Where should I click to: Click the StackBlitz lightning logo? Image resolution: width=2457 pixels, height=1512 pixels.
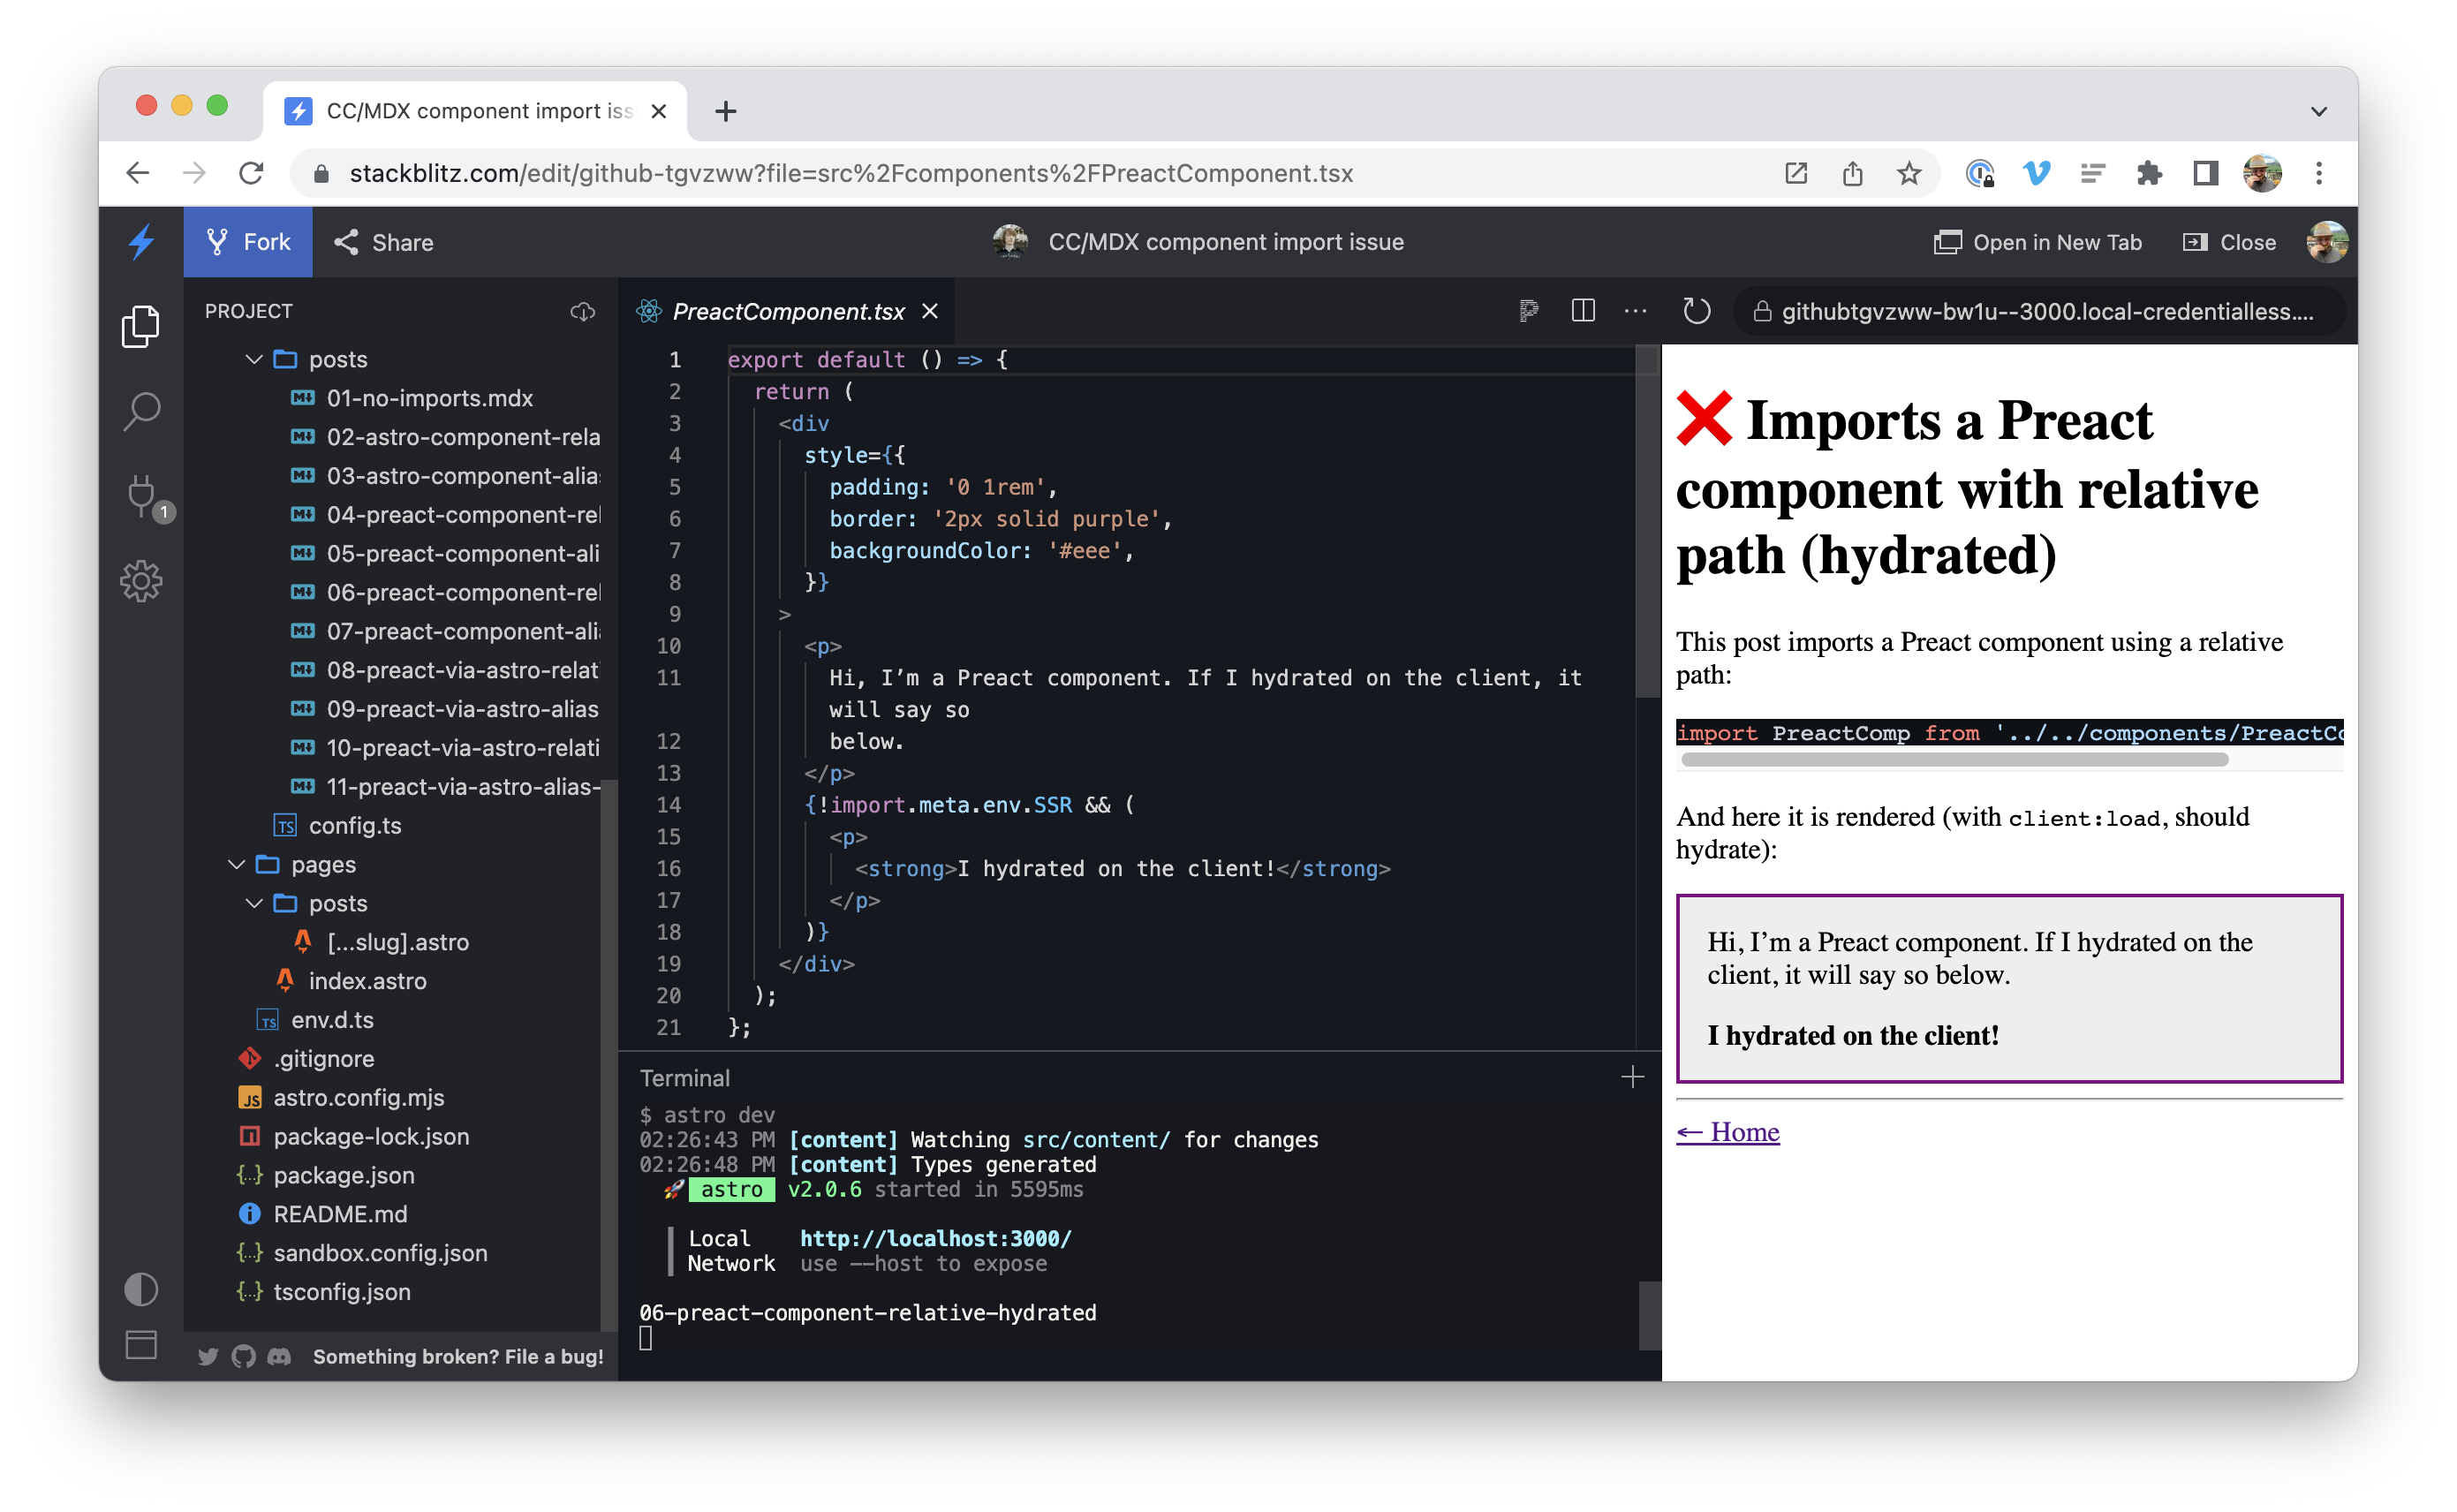point(141,241)
